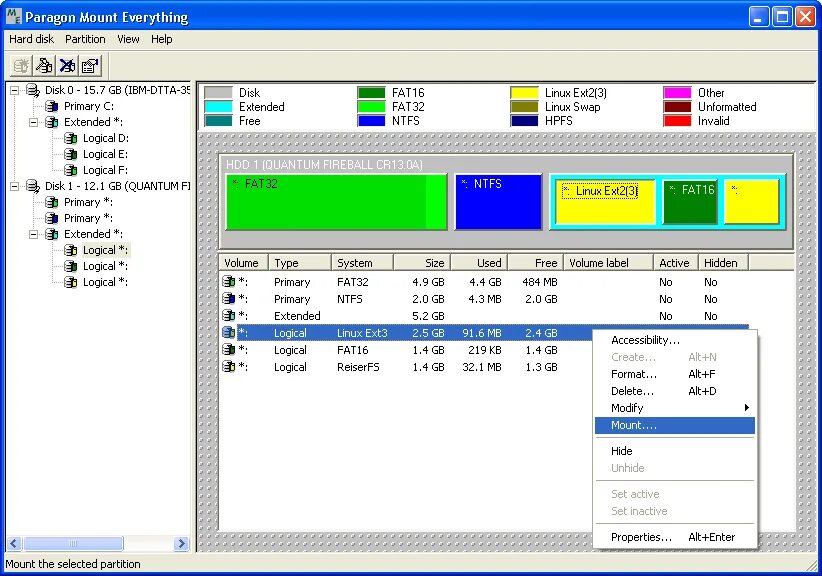This screenshot has height=576, width=822.
Task: Open Properties... from the context menu
Action: tap(675, 537)
